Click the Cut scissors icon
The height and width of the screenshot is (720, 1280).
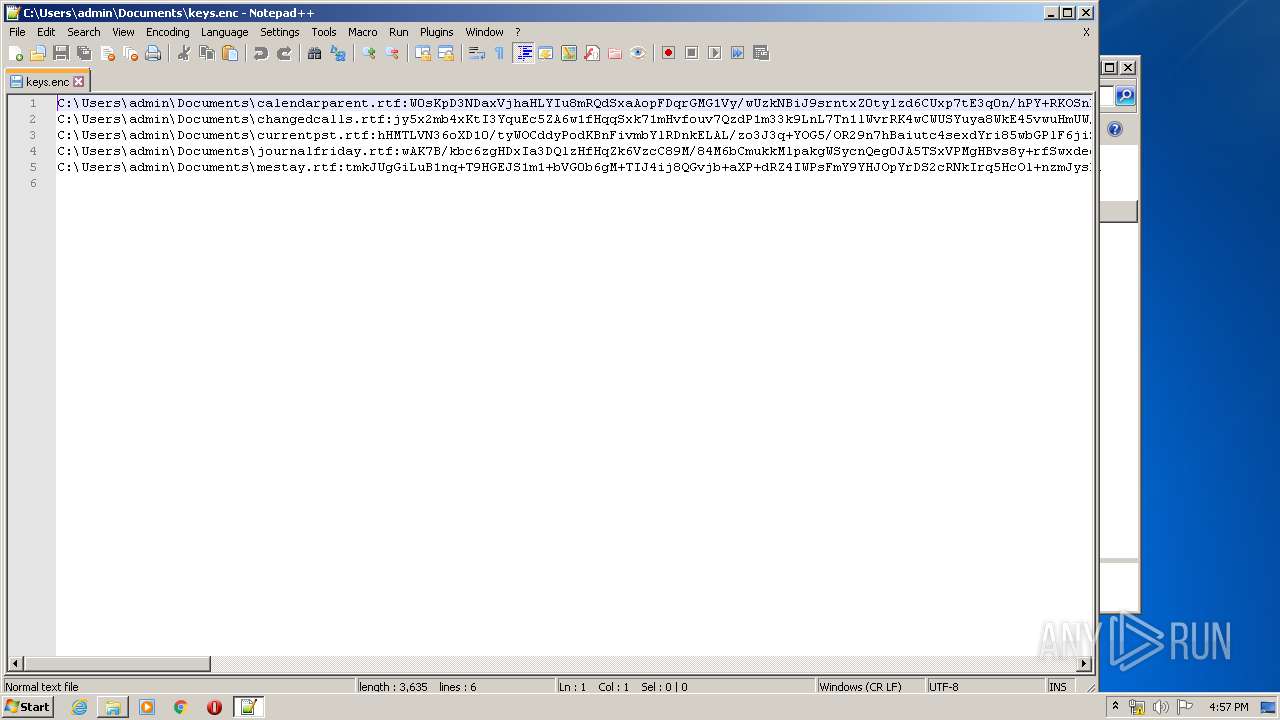pyautogui.click(x=184, y=53)
